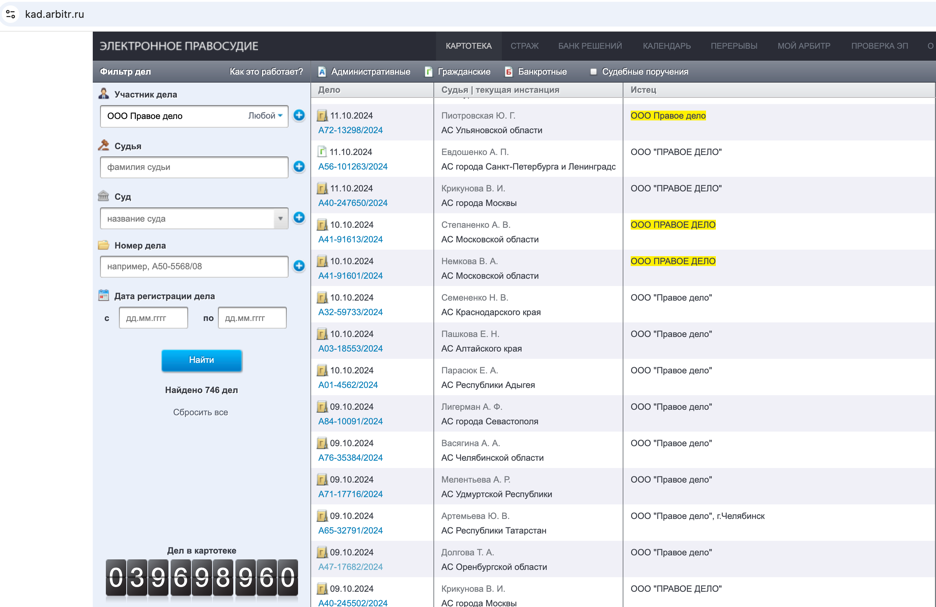Click the calendar icon near Дата регистрации
Viewport: 936px width, 607px height.
104,295
